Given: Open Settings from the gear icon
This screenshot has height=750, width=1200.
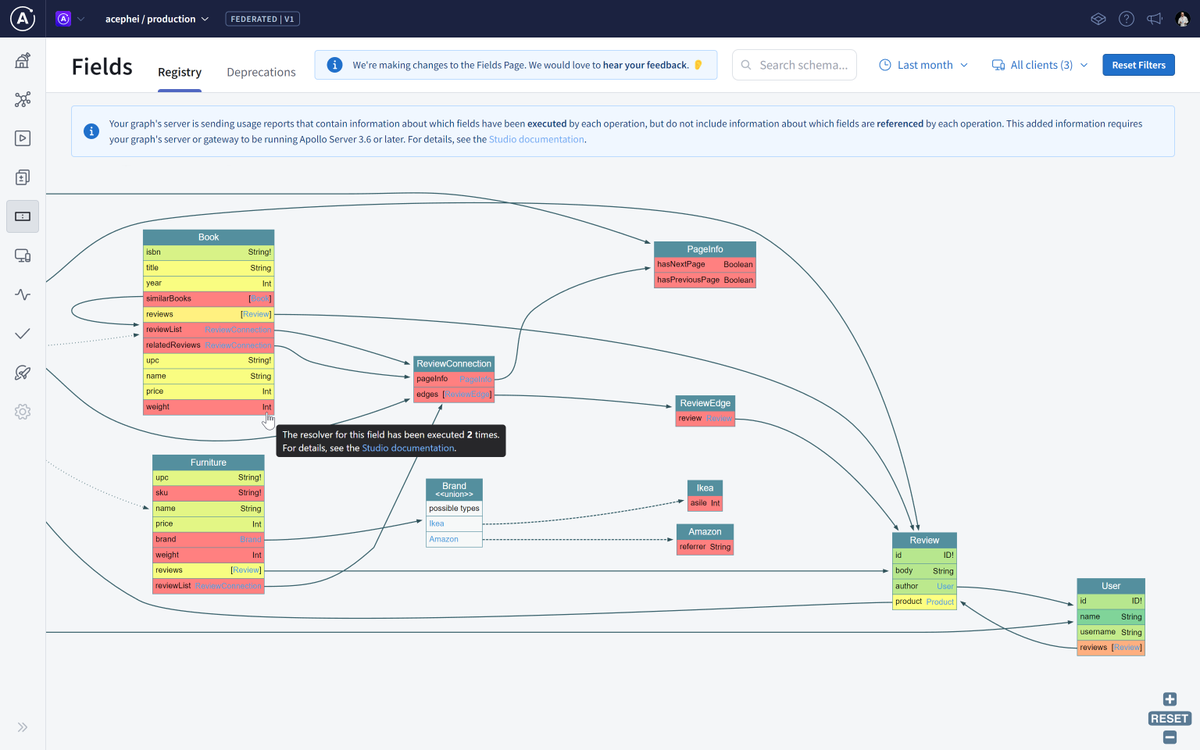Looking at the screenshot, I should pos(22,411).
